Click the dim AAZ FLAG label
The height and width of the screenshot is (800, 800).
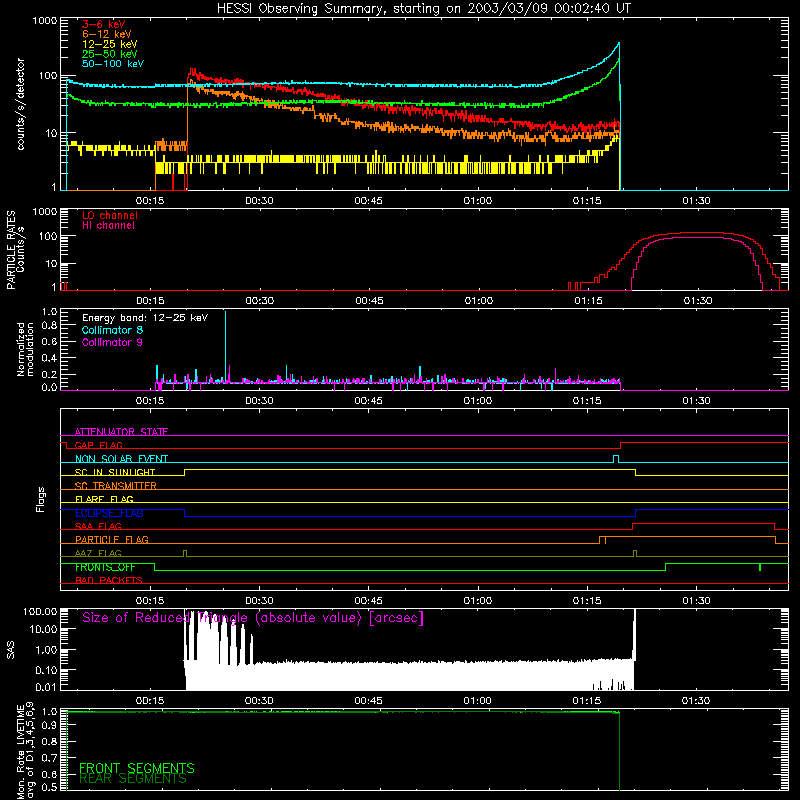pos(98,553)
